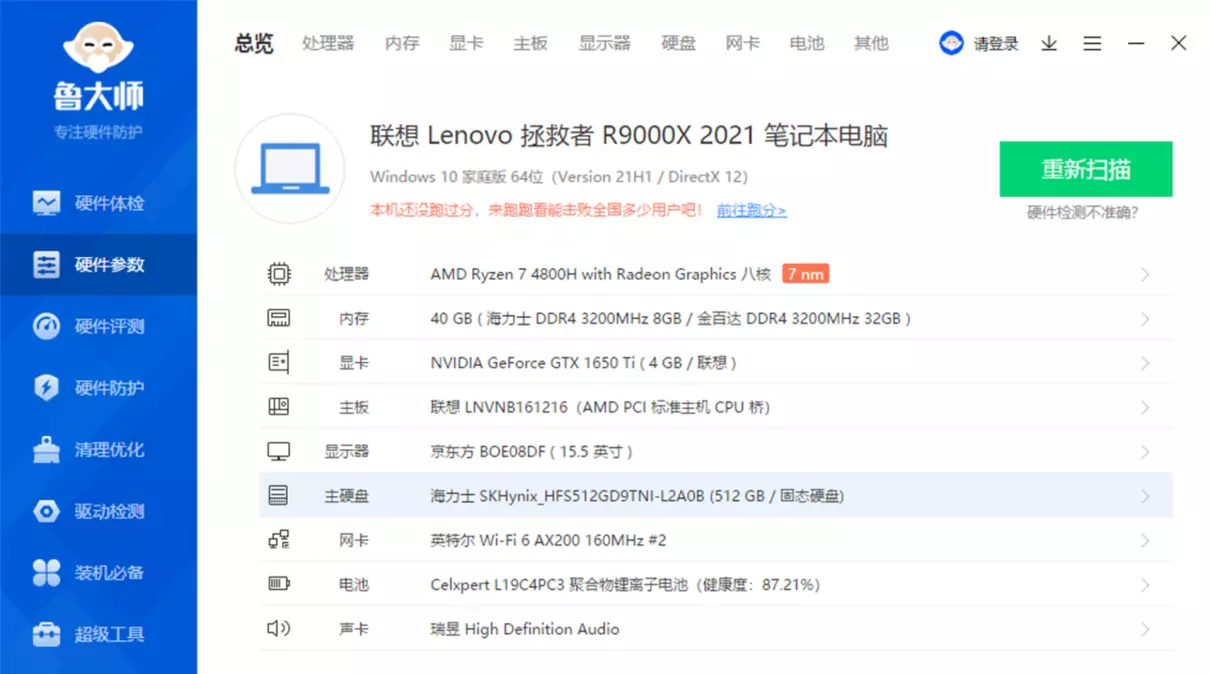Switch to the 总览 tab
This screenshot has width=1210, height=674.
[254, 43]
